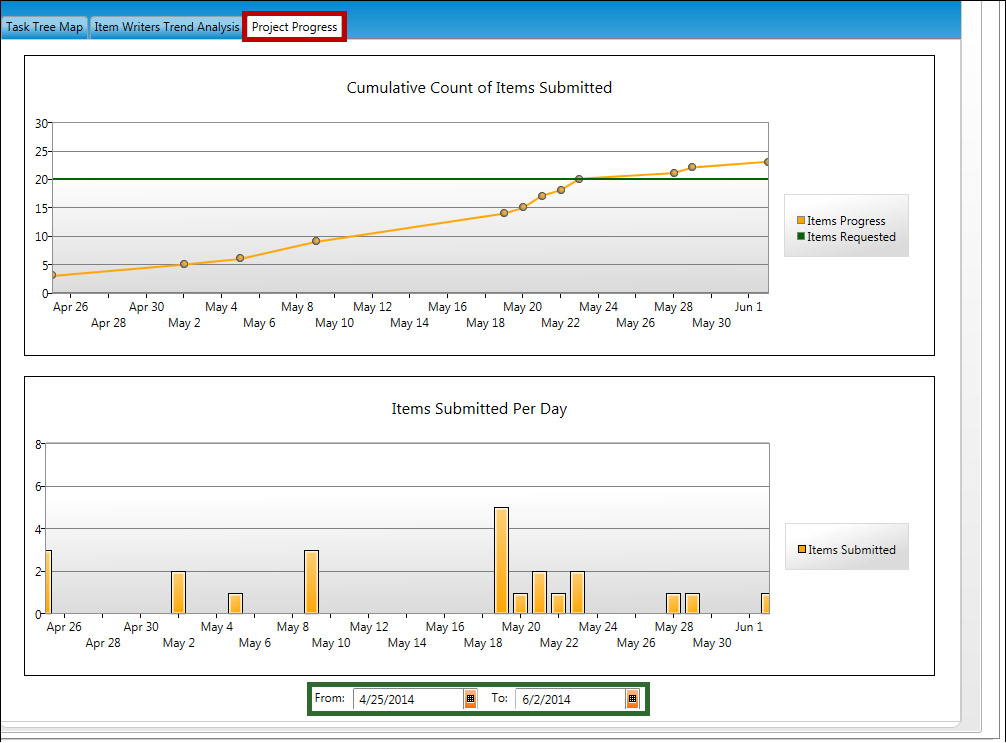
Task: Select the Project Progress tab
Action: pos(294,27)
